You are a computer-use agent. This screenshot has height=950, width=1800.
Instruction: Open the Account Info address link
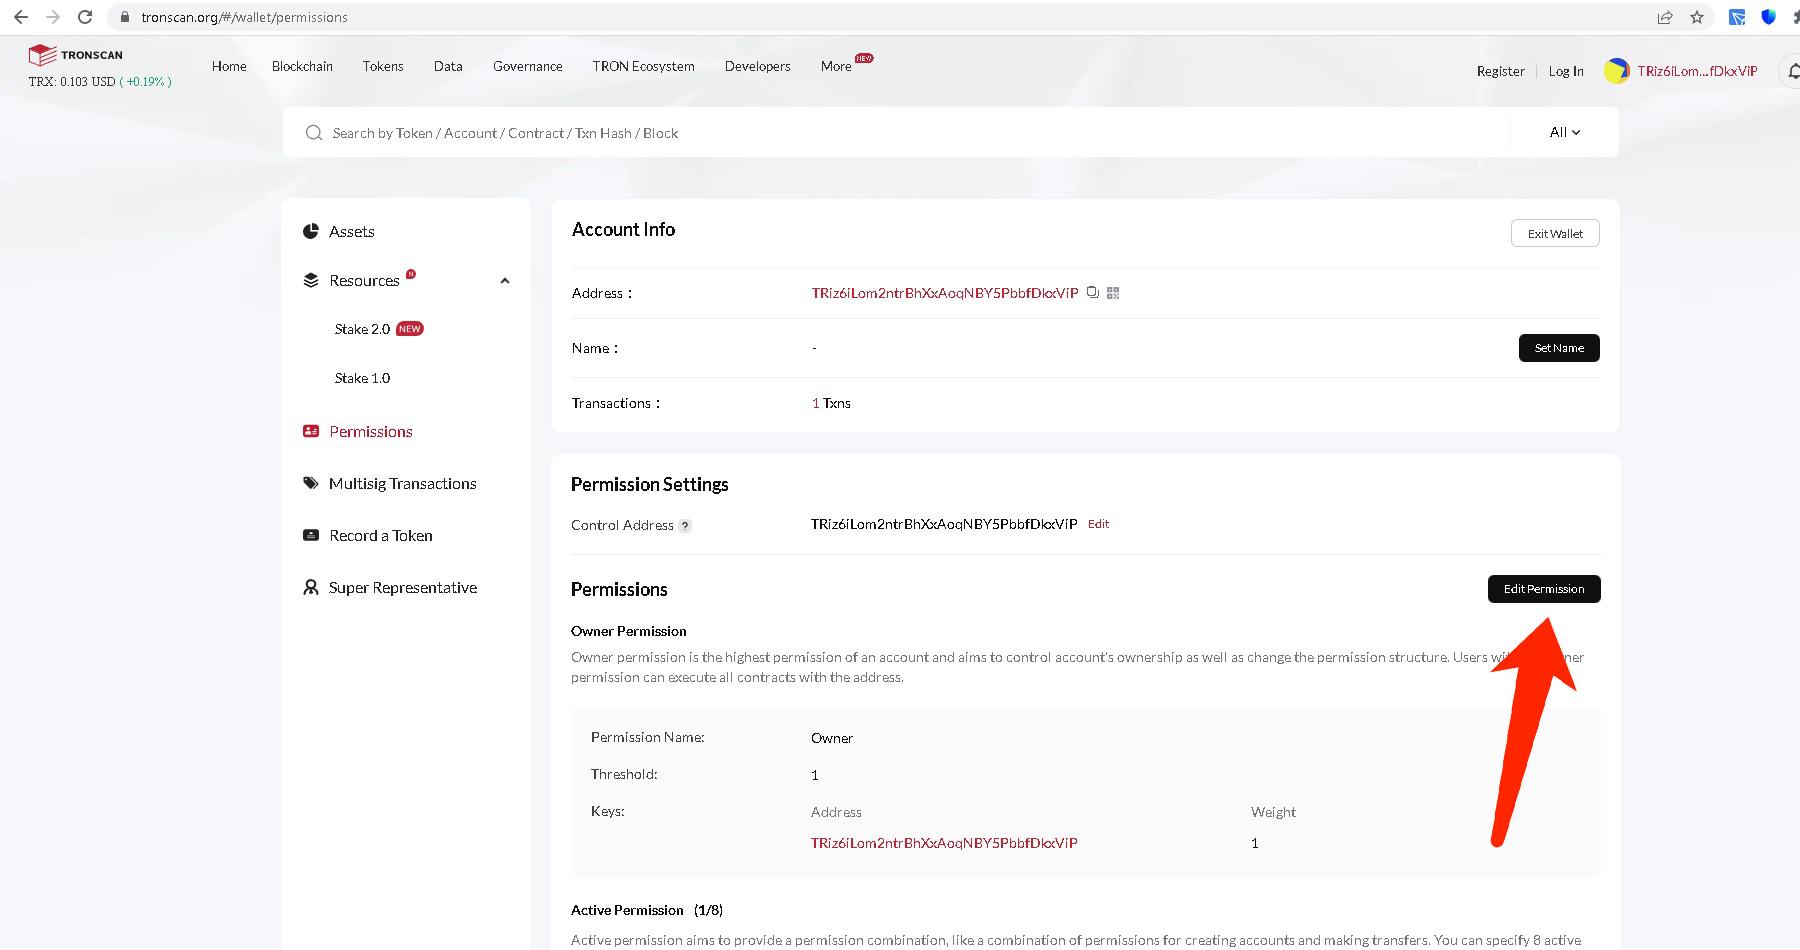click(x=945, y=293)
